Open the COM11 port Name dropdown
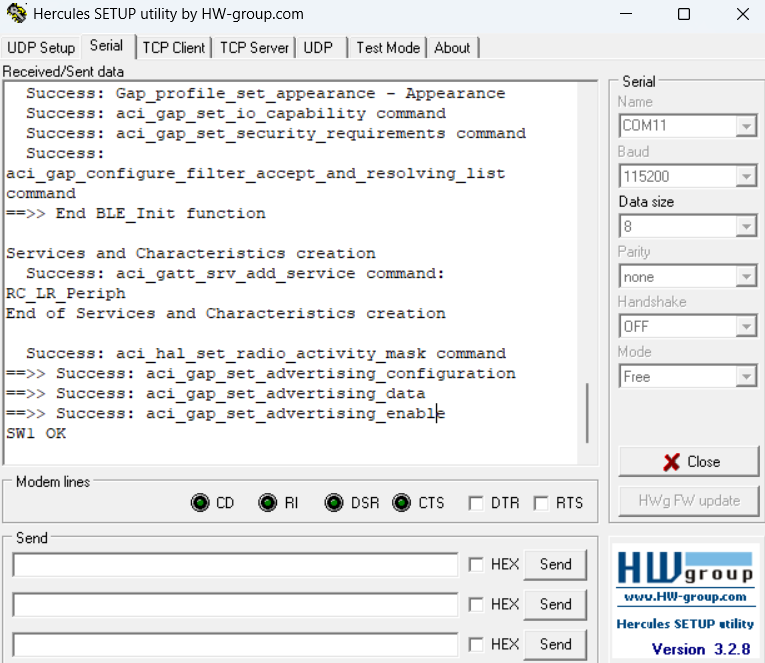The height and width of the screenshot is (663, 765). point(746,126)
